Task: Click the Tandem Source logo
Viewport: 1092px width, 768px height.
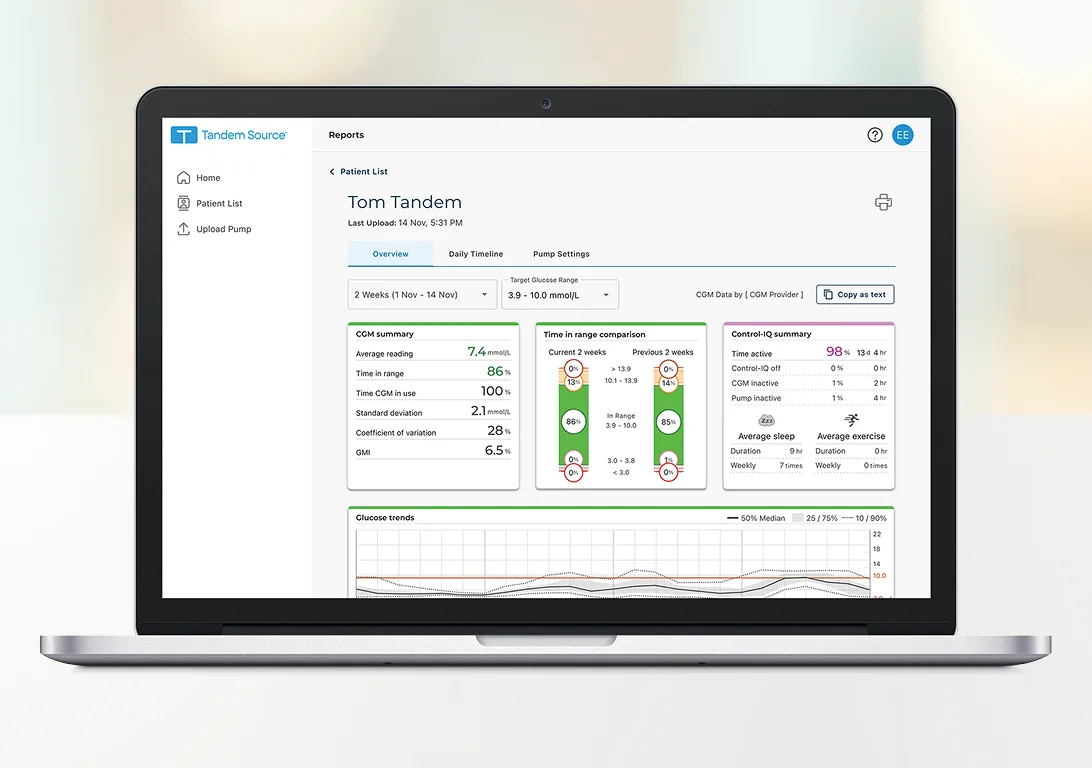Action: [228, 134]
